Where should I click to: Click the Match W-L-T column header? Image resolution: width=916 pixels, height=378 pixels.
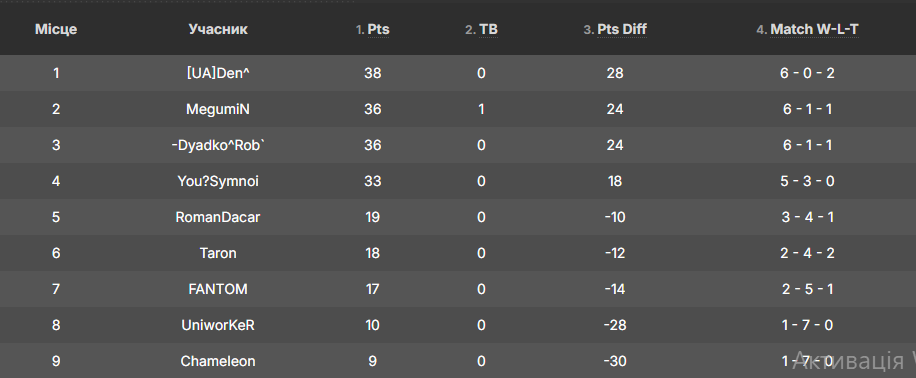tap(814, 29)
